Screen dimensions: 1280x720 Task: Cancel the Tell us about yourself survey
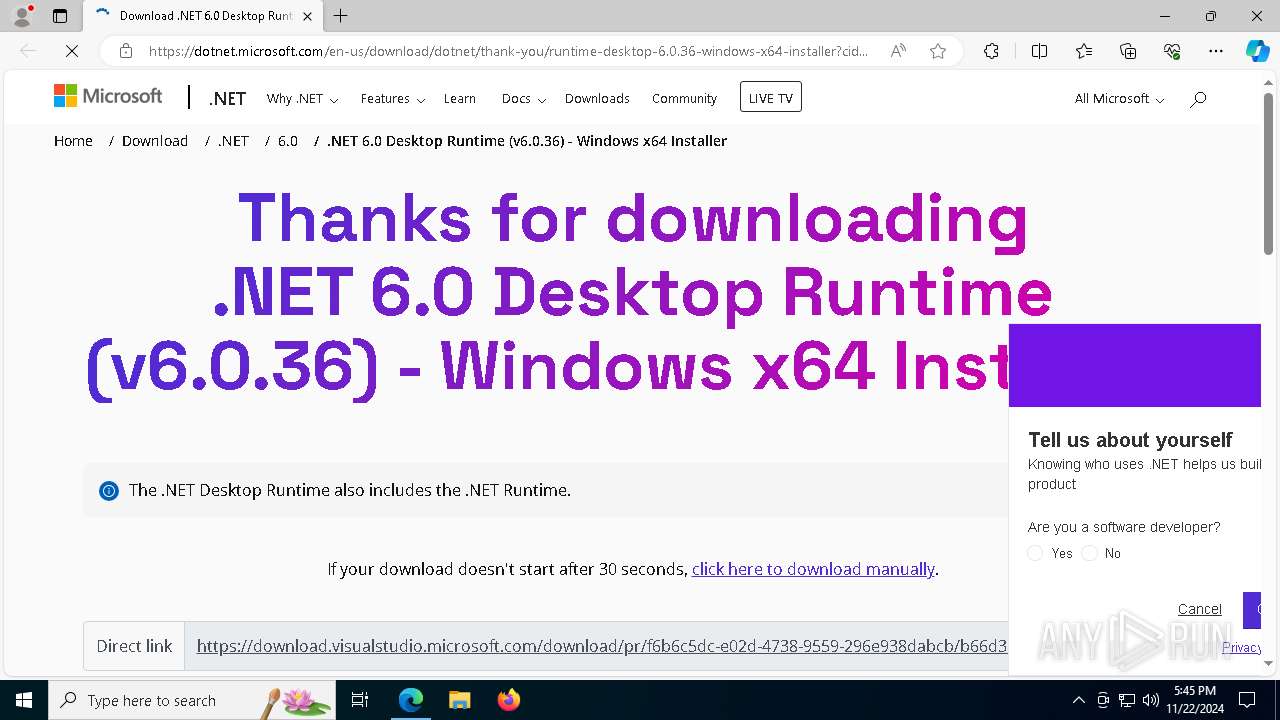[1200, 609]
